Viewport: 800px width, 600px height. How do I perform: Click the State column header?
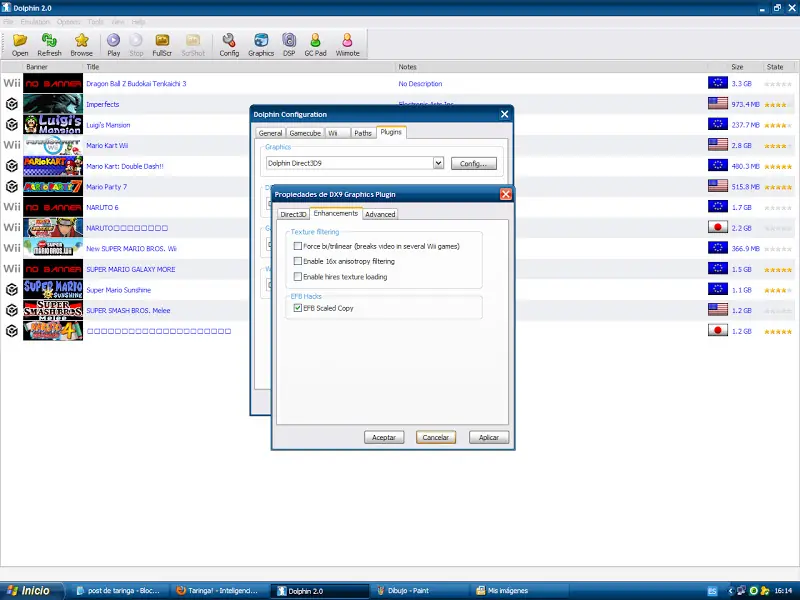coord(779,67)
